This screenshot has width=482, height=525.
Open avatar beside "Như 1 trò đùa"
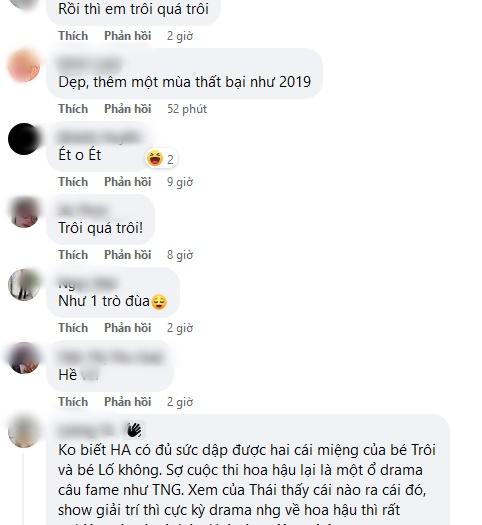tap(24, 285)
